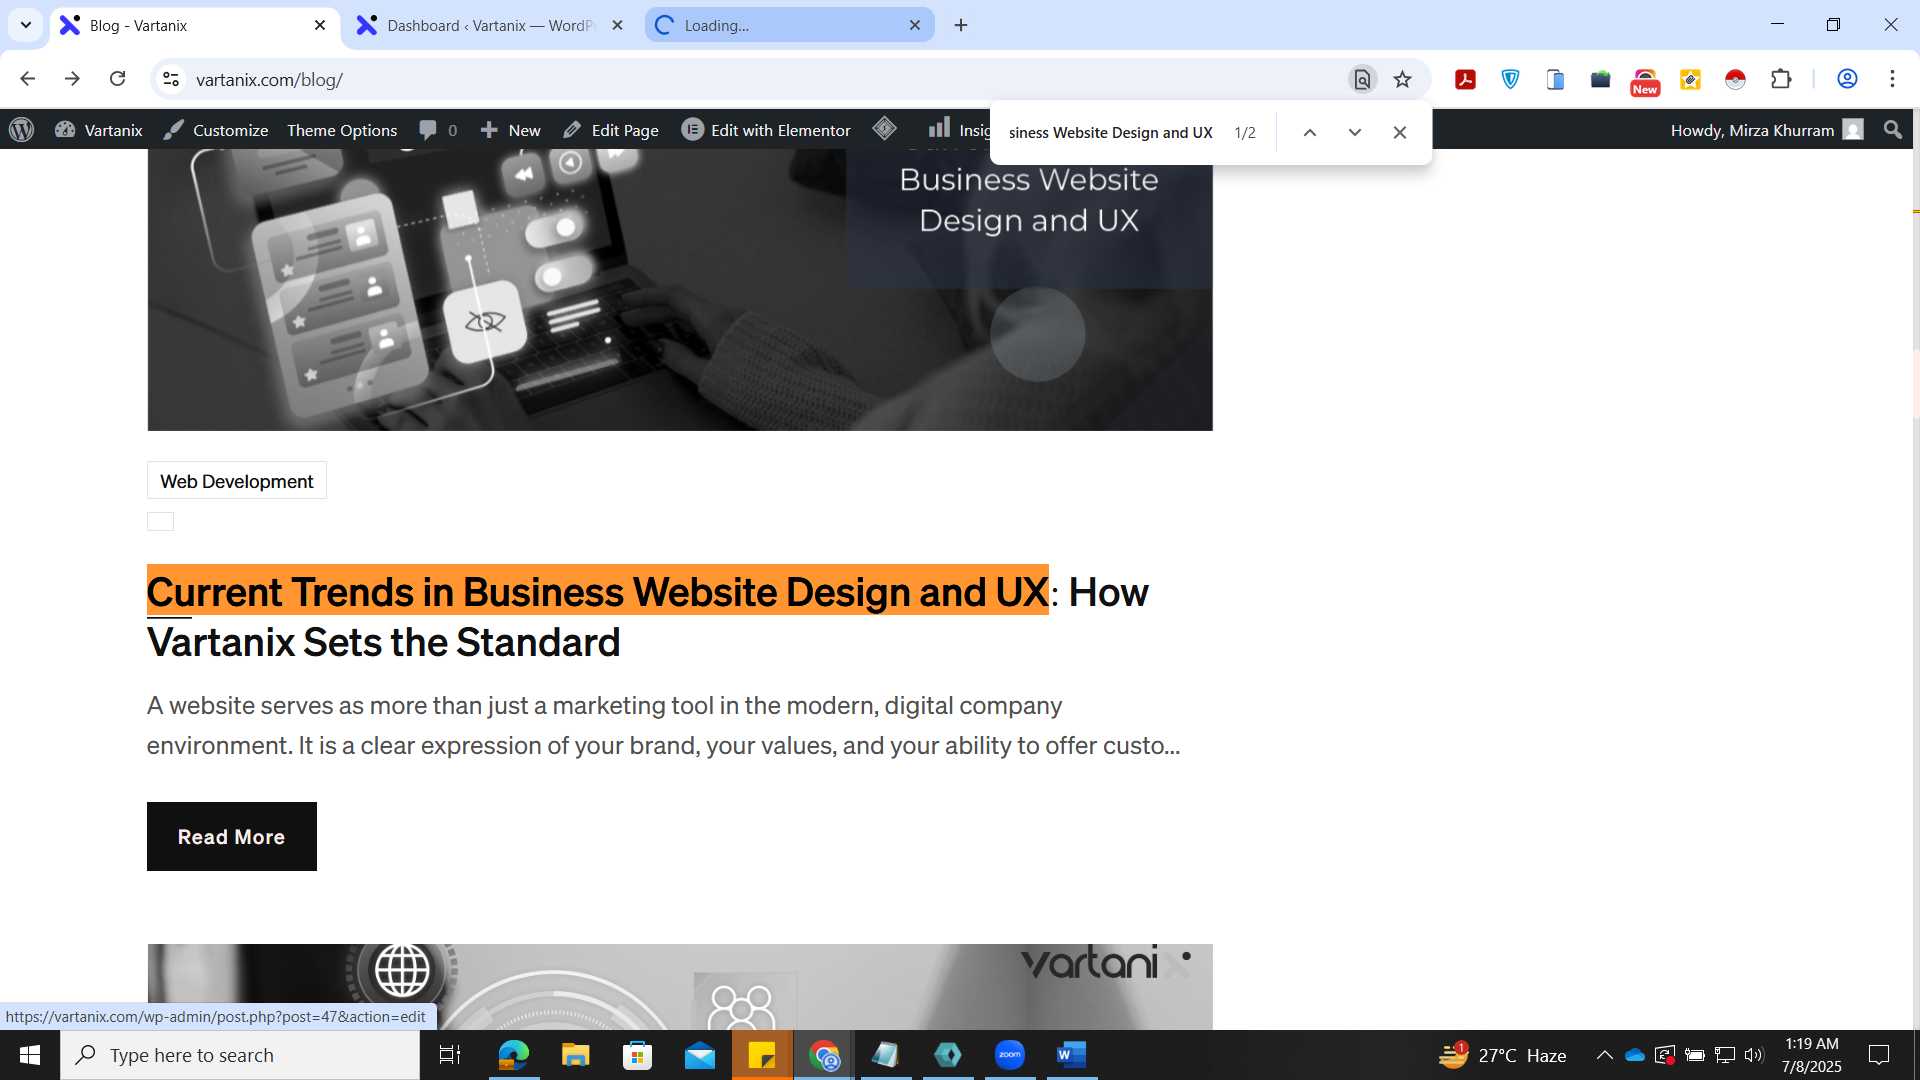Click the New content menu
The width and height of the screenshot is (1920, 1080).
[510, 130]
